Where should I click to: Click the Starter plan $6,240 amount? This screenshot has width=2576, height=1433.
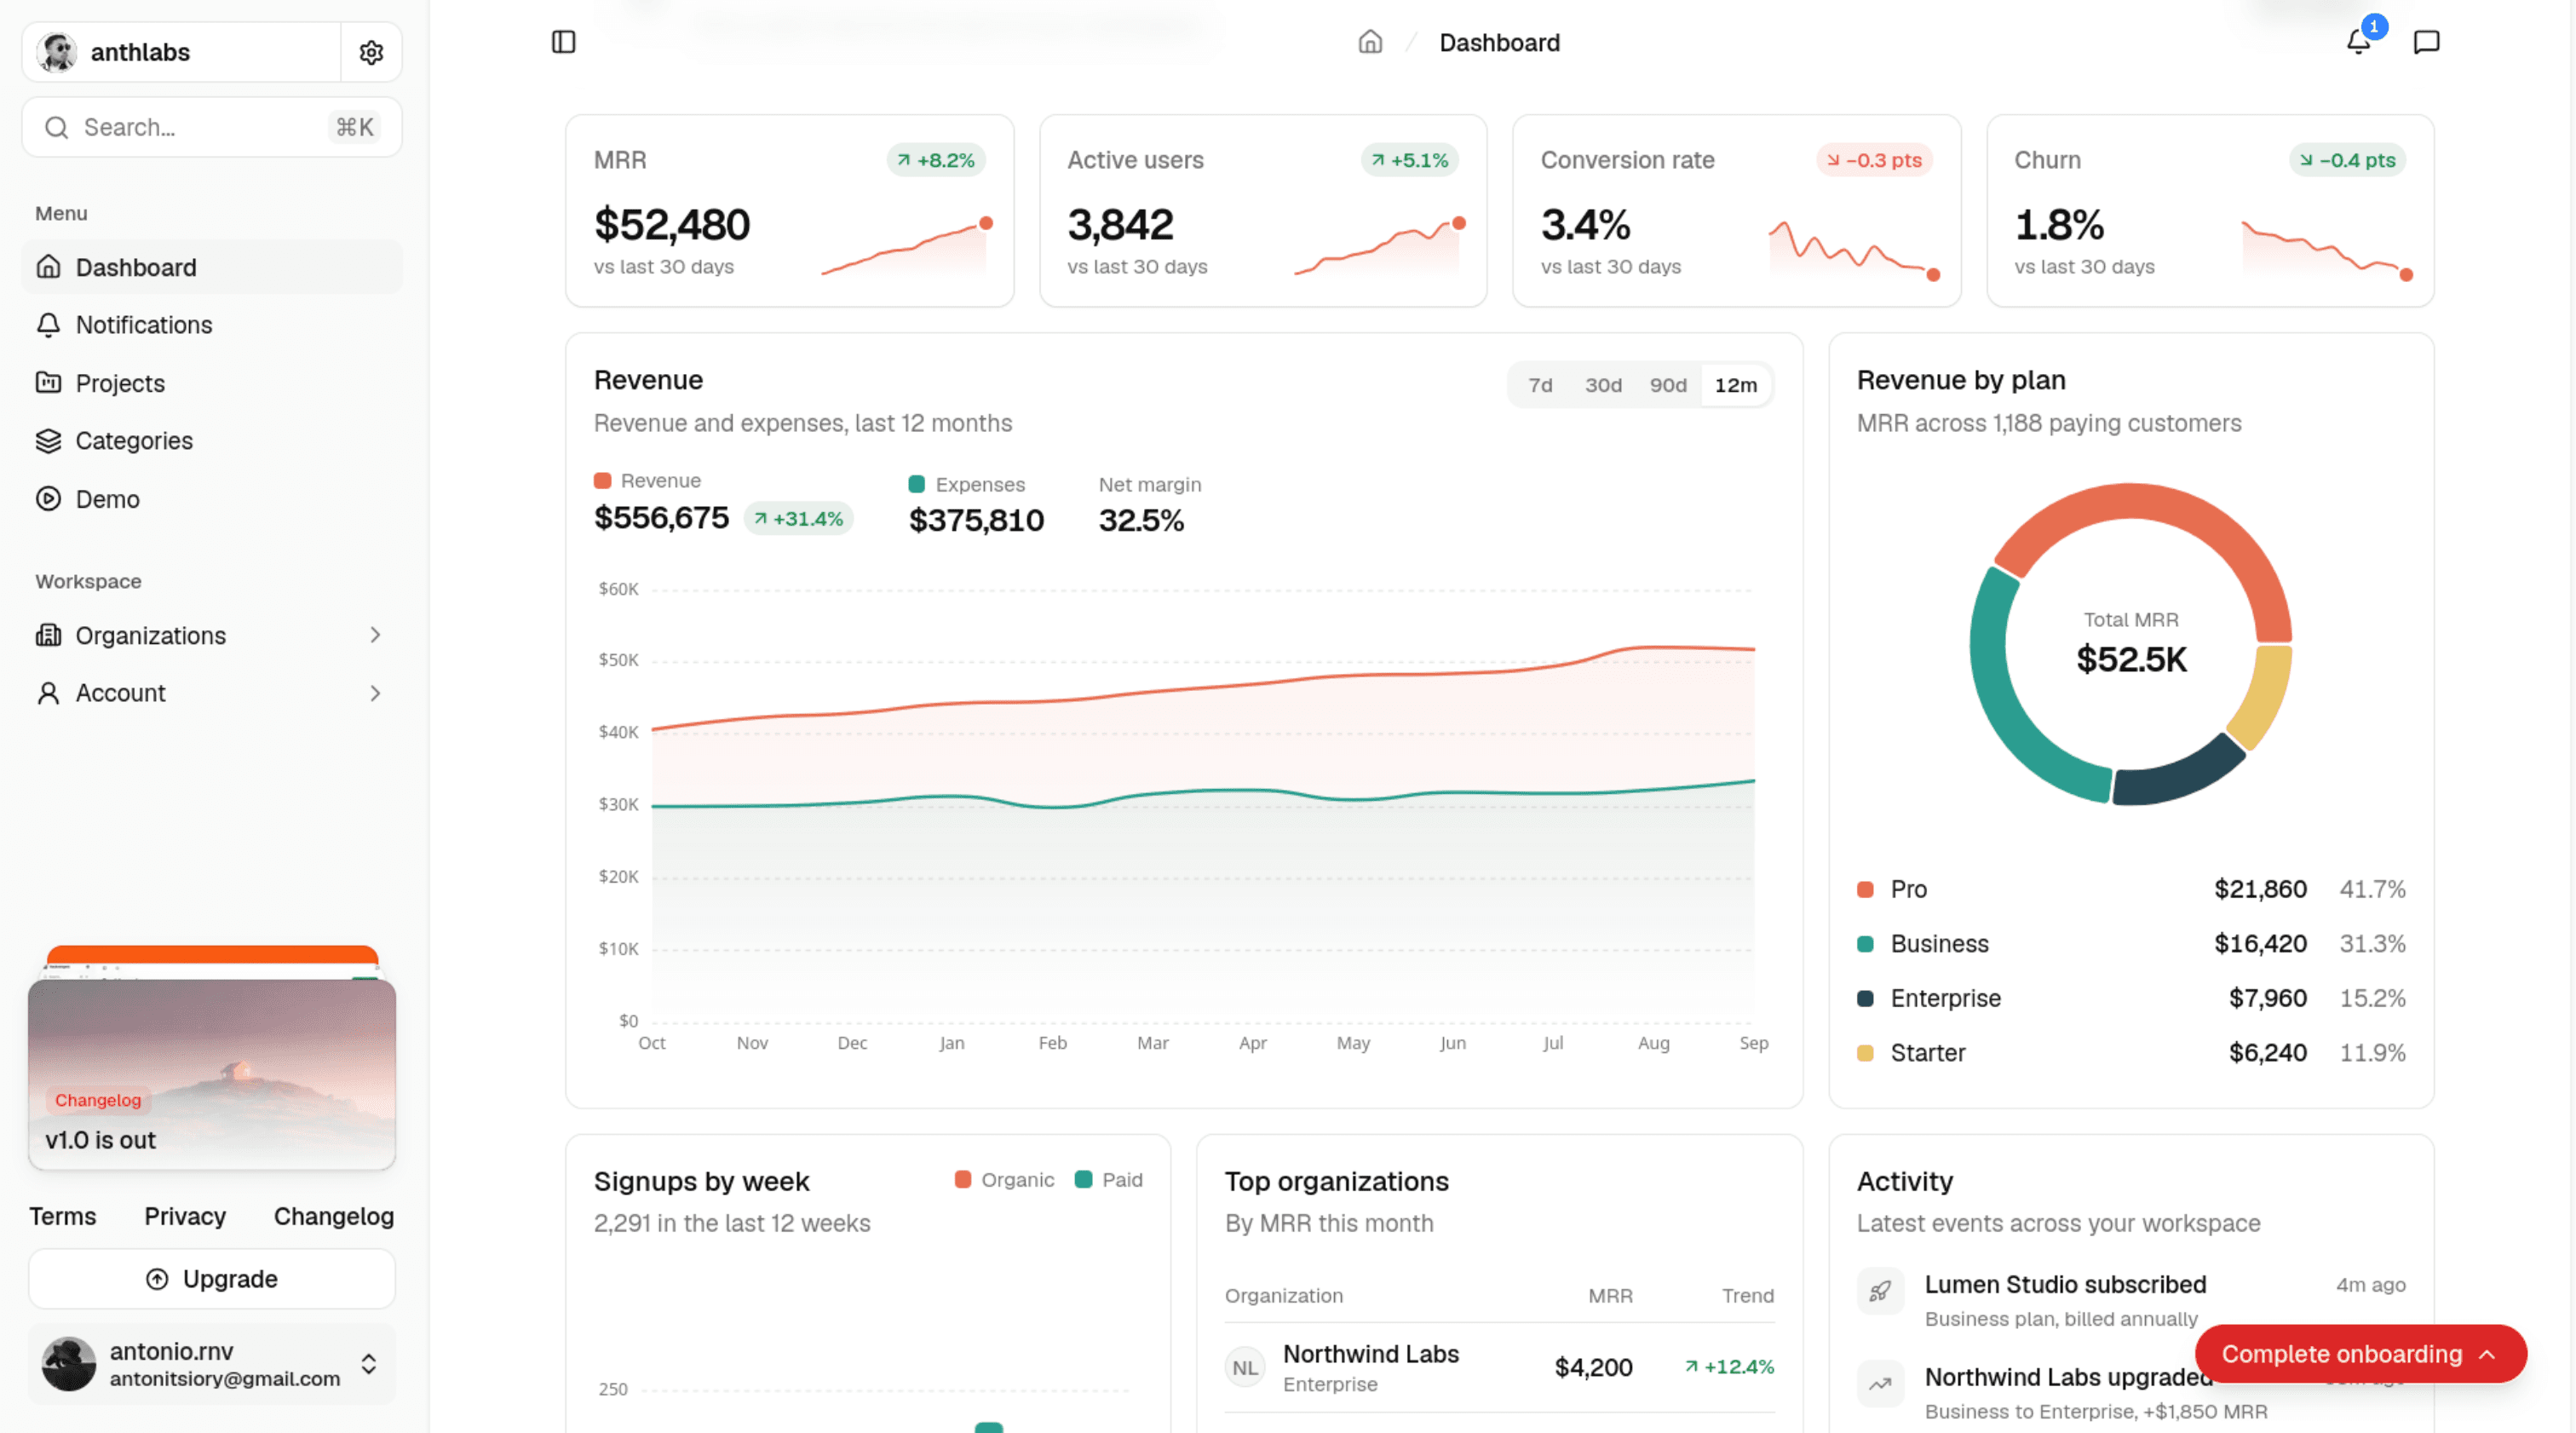coord(2268,1053)
